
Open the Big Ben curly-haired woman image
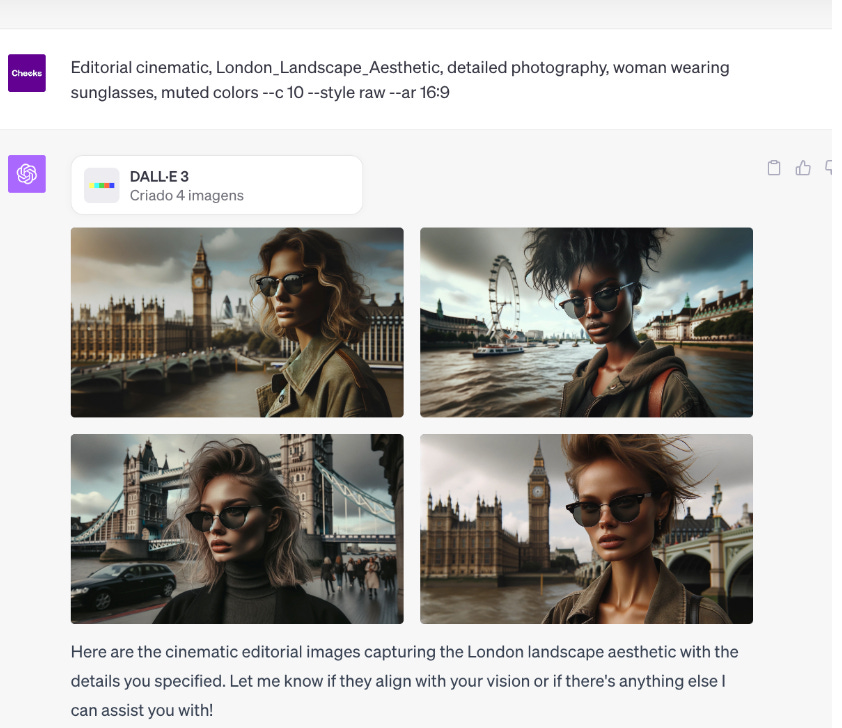tap(237, 322)
